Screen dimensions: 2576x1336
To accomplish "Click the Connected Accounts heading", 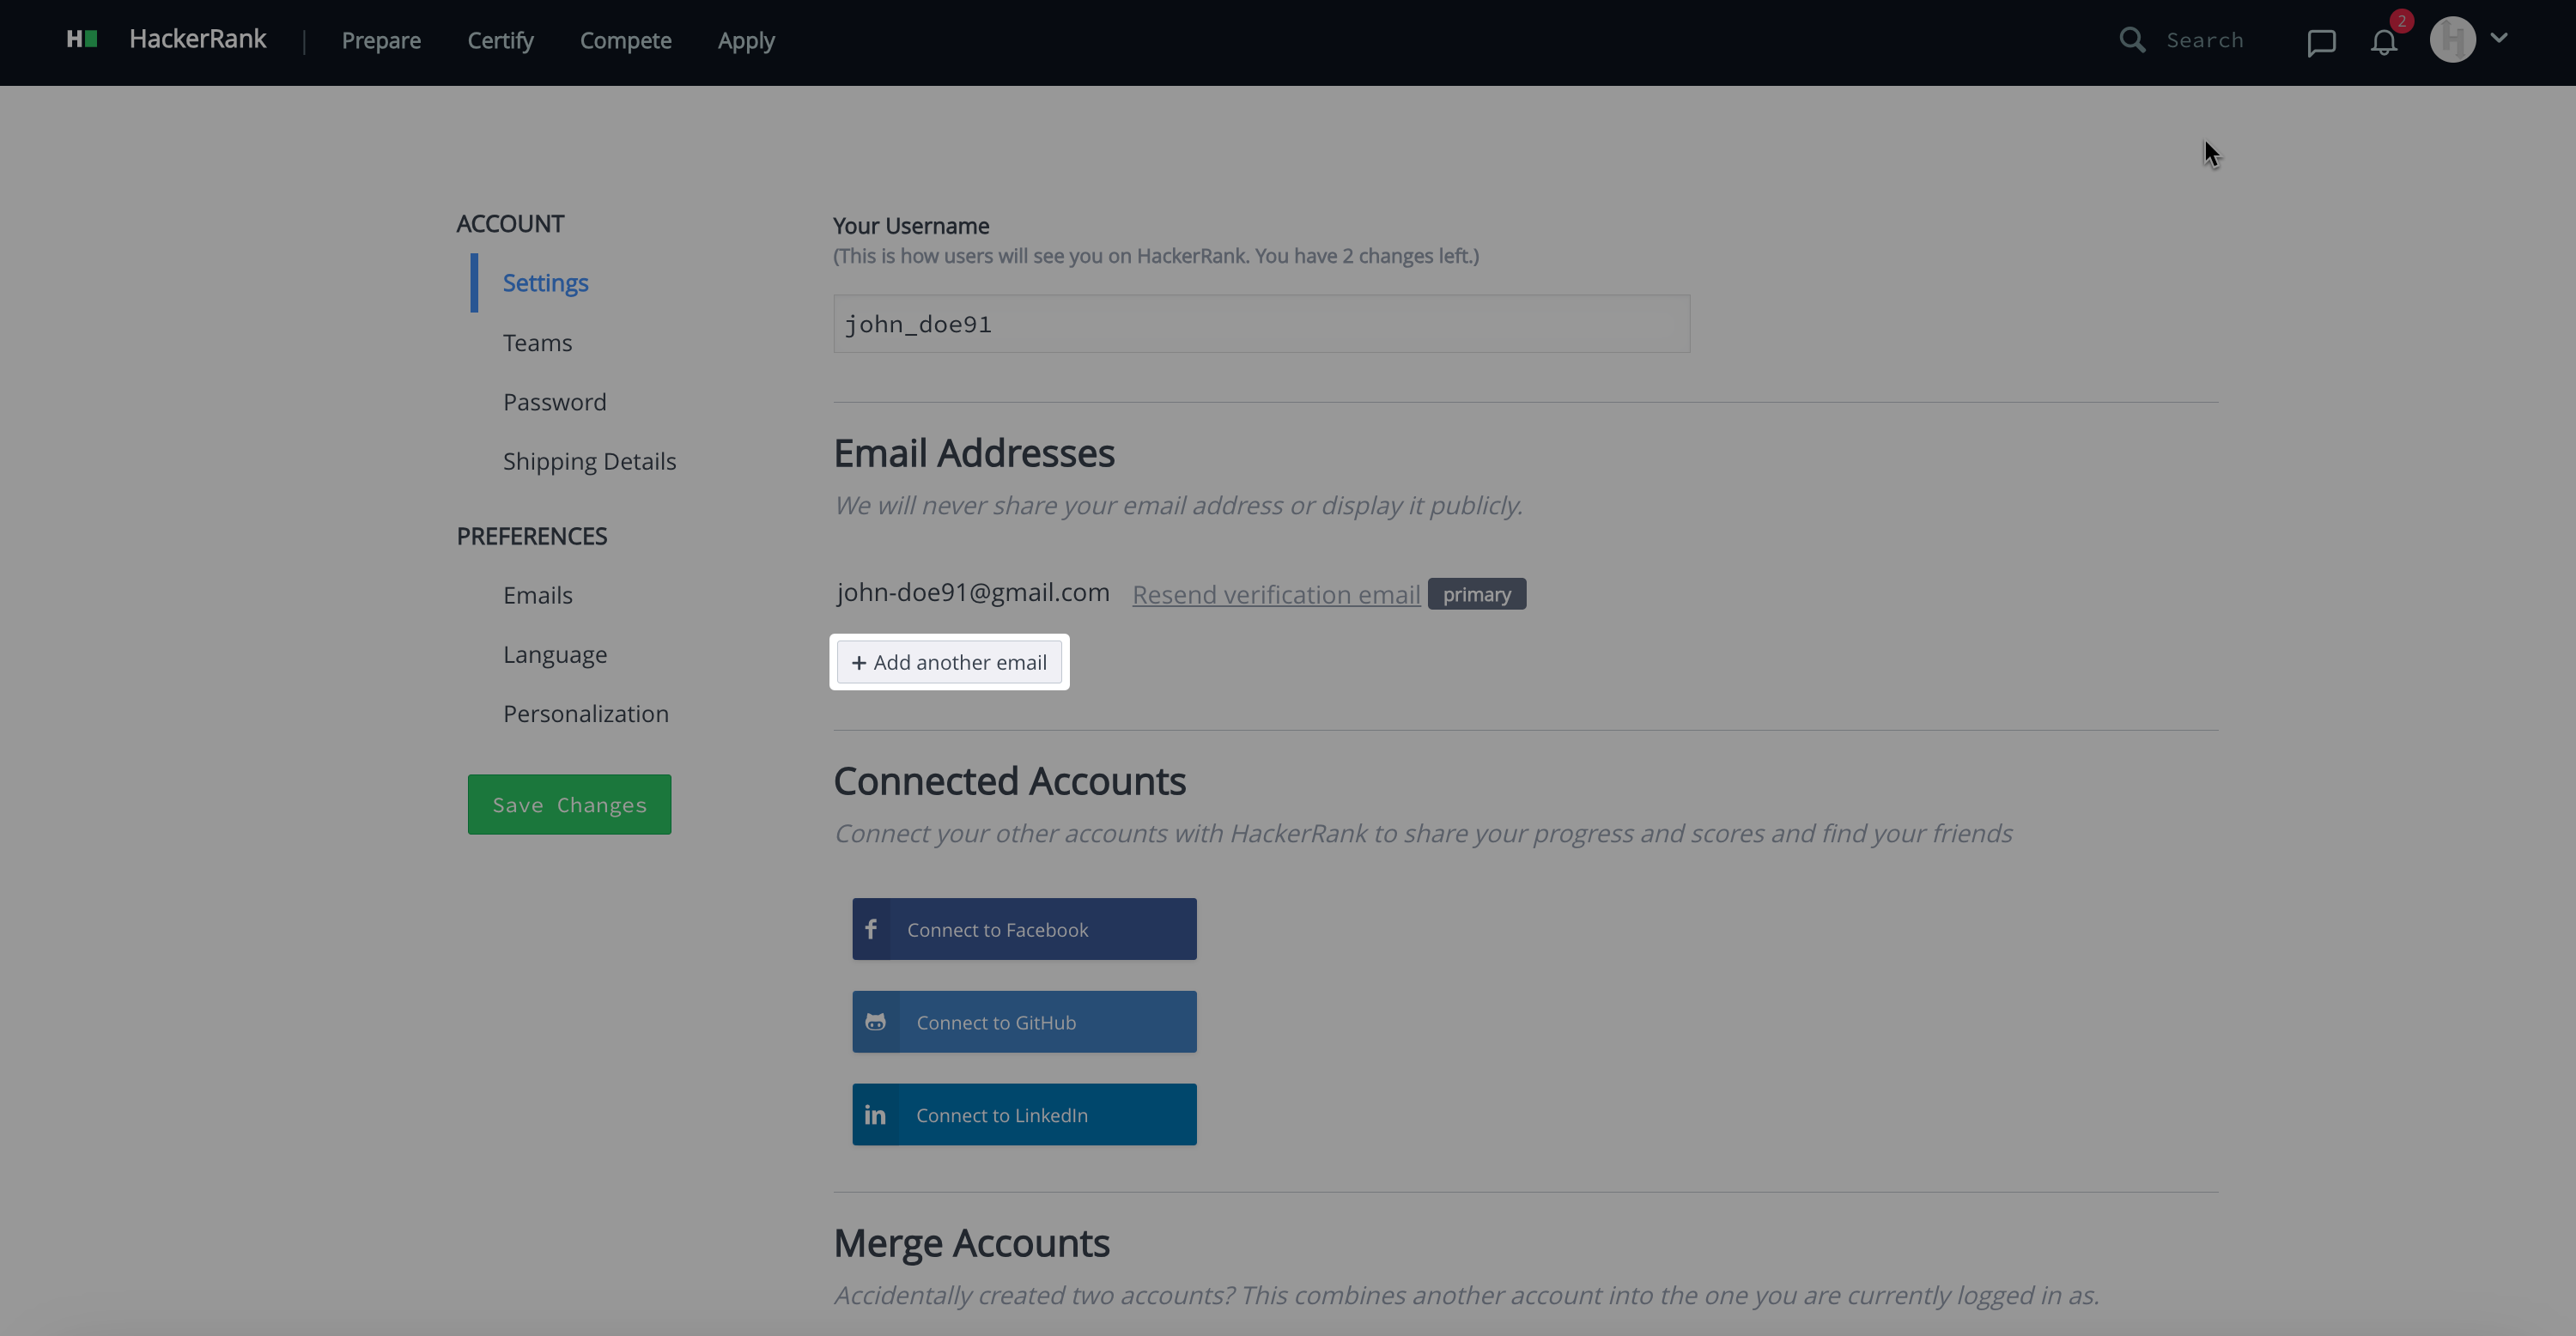I will click(1010, 781).
